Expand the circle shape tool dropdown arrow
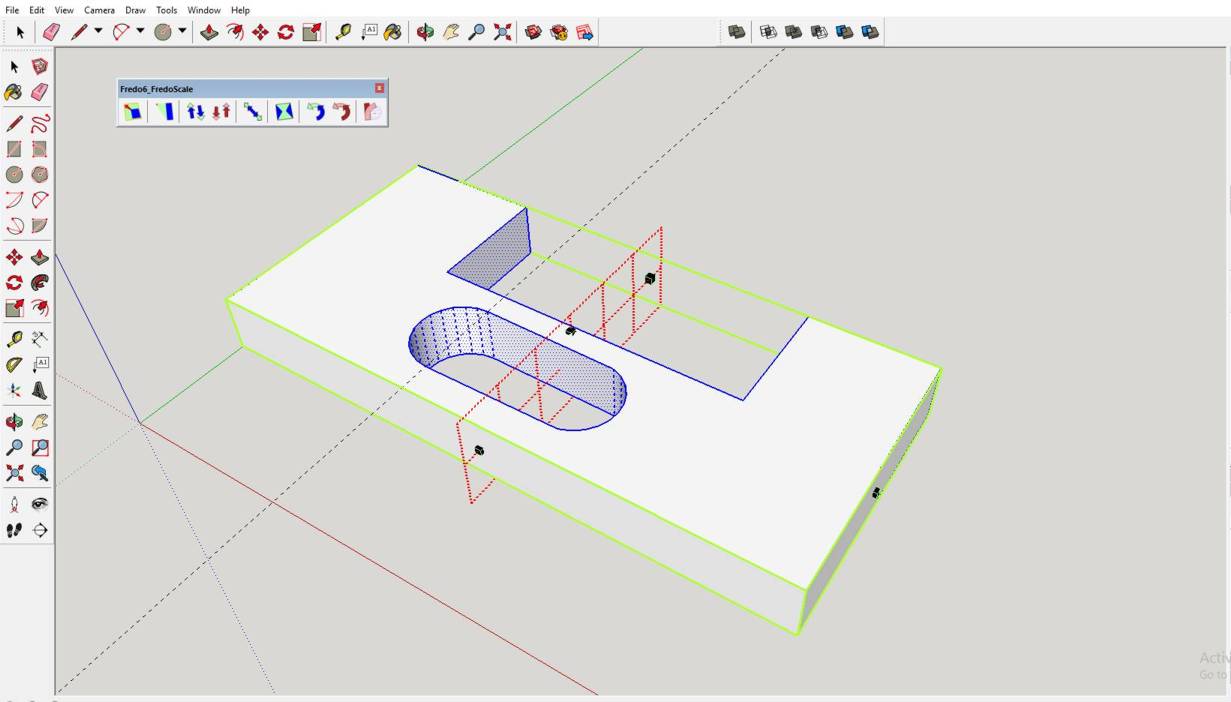The image size is (1231, 702). 182,31
